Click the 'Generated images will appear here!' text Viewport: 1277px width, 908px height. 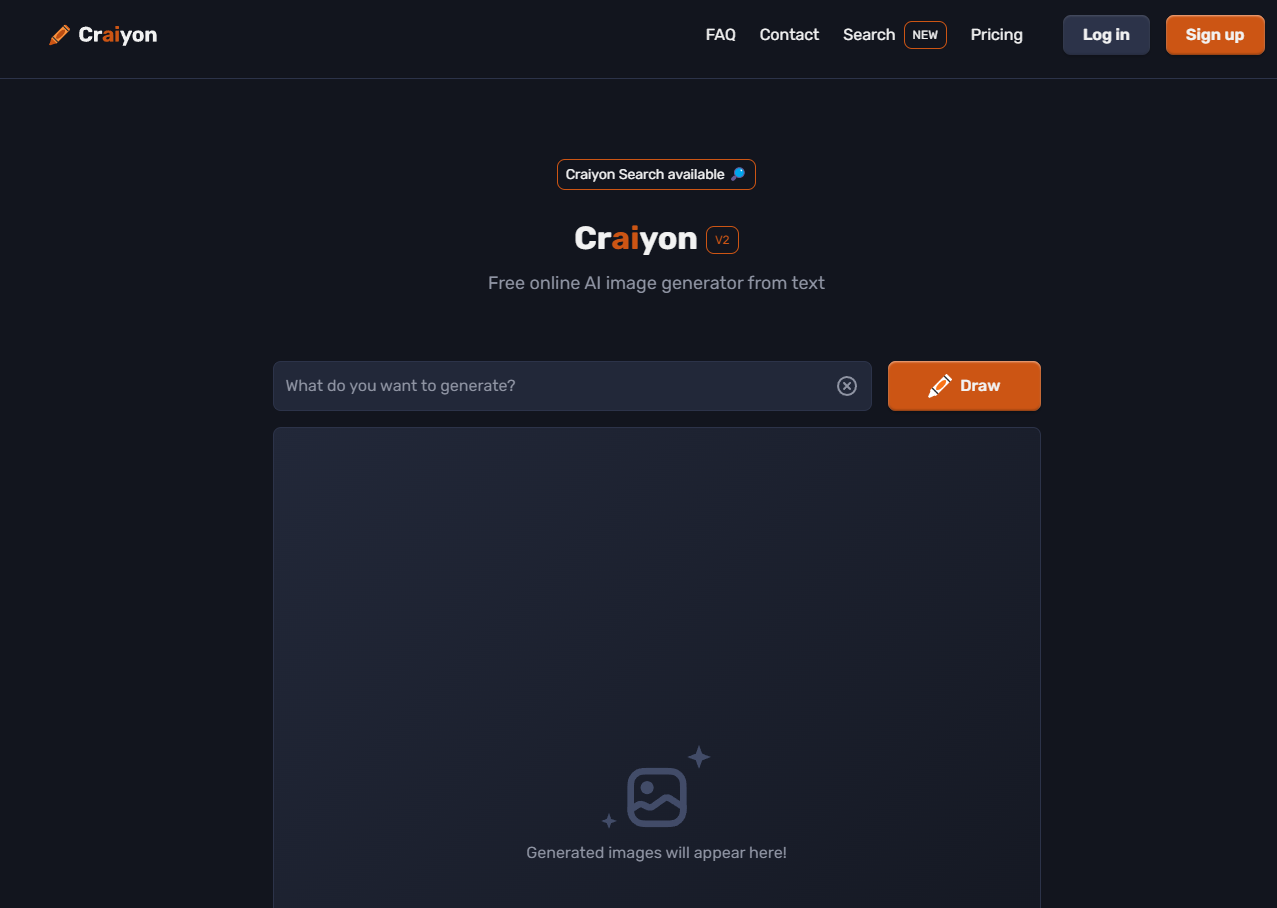click(656, 853)
